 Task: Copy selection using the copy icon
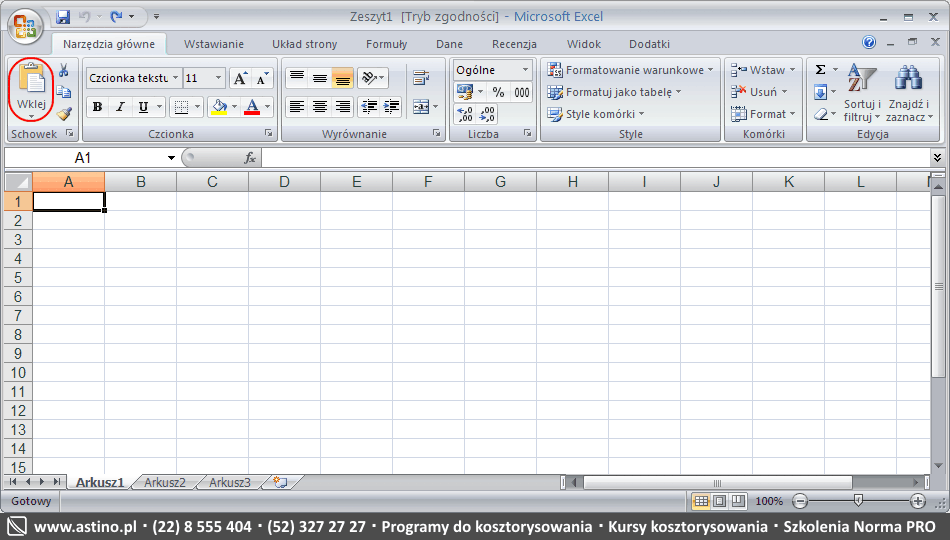click(64, 92)
